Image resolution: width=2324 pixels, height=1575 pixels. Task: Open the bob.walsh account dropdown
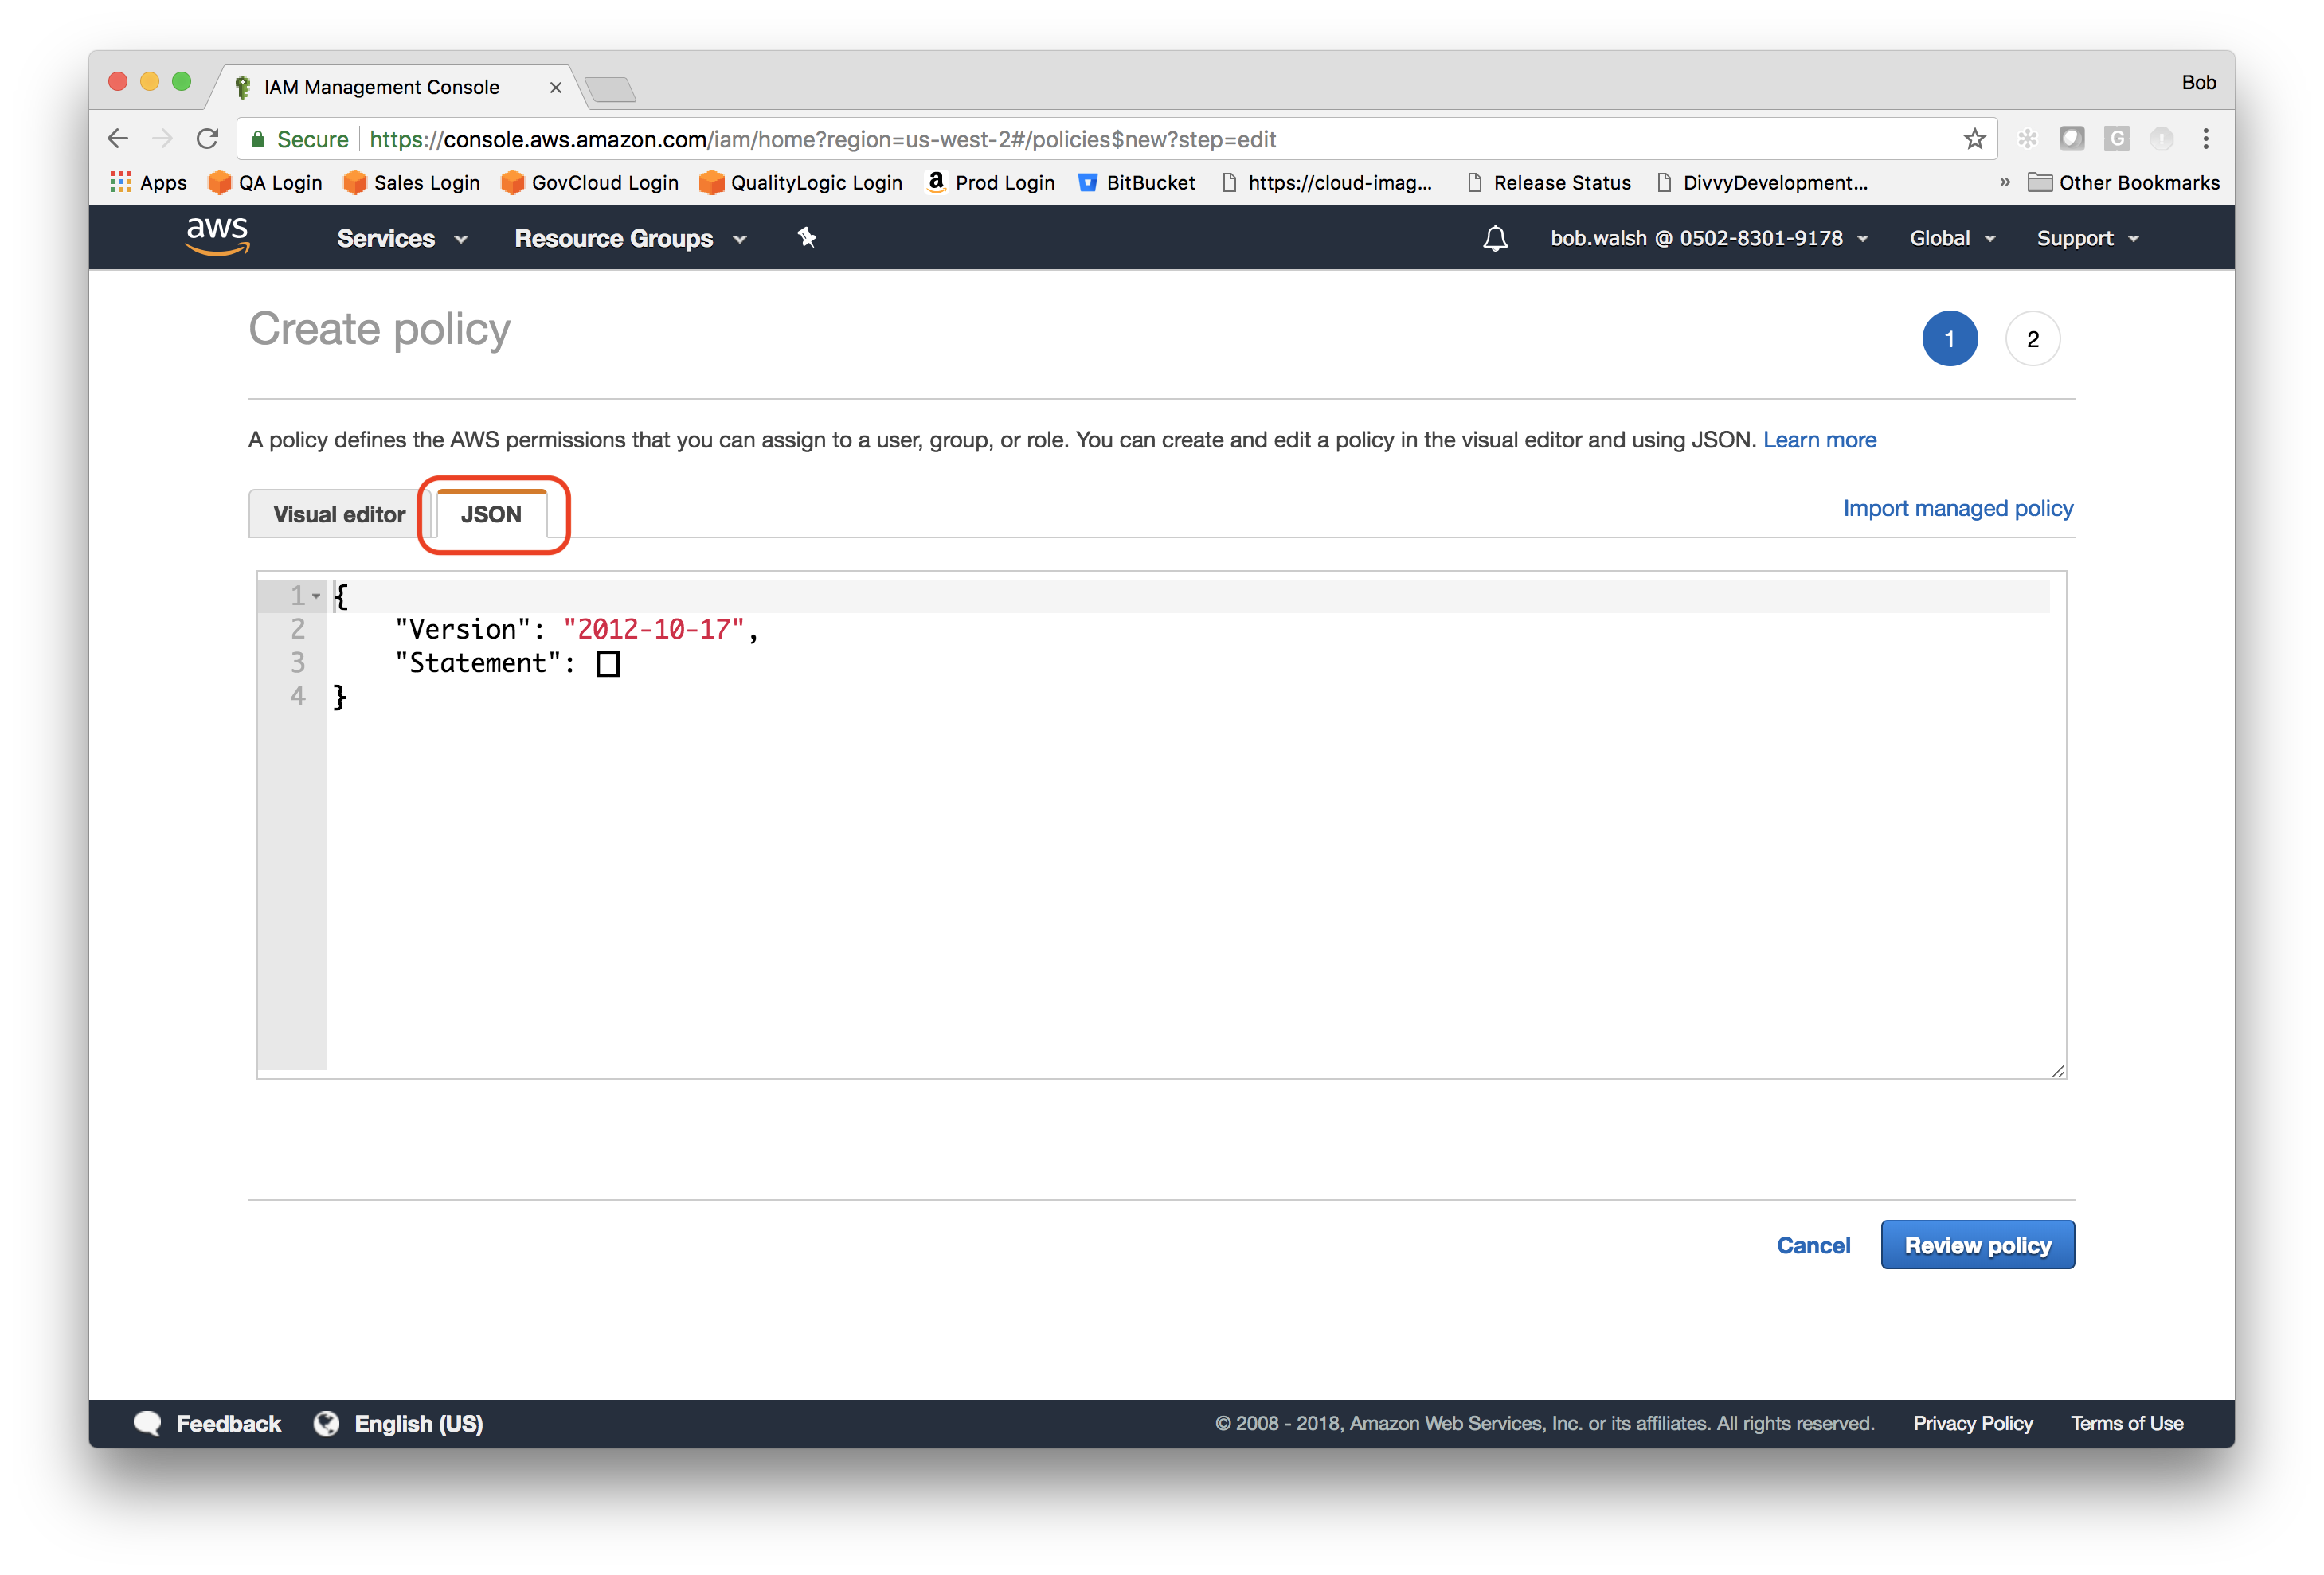coord(1709,238)
